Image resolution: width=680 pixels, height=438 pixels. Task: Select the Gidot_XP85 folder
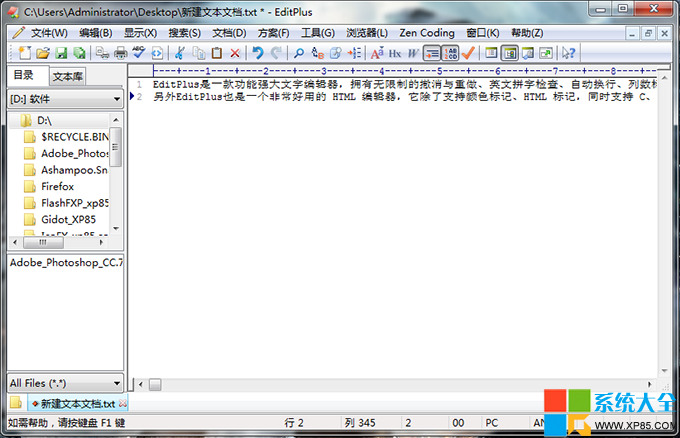coord(68,219)
